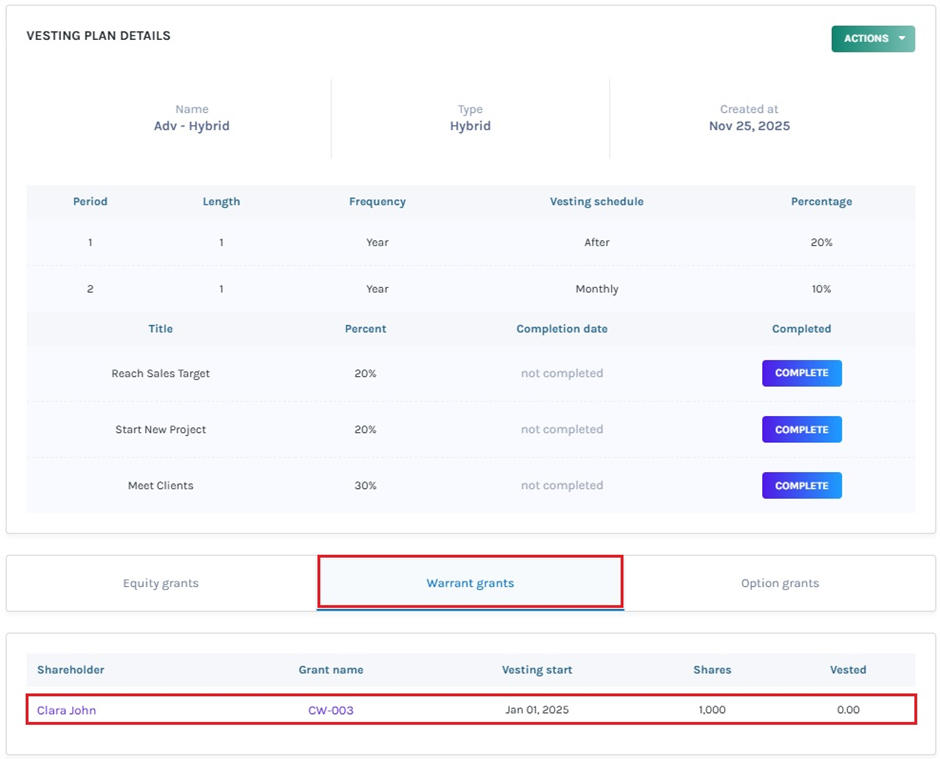Click the Period column header
Viewport: 940px width, 759px height.
pos(90,201)
